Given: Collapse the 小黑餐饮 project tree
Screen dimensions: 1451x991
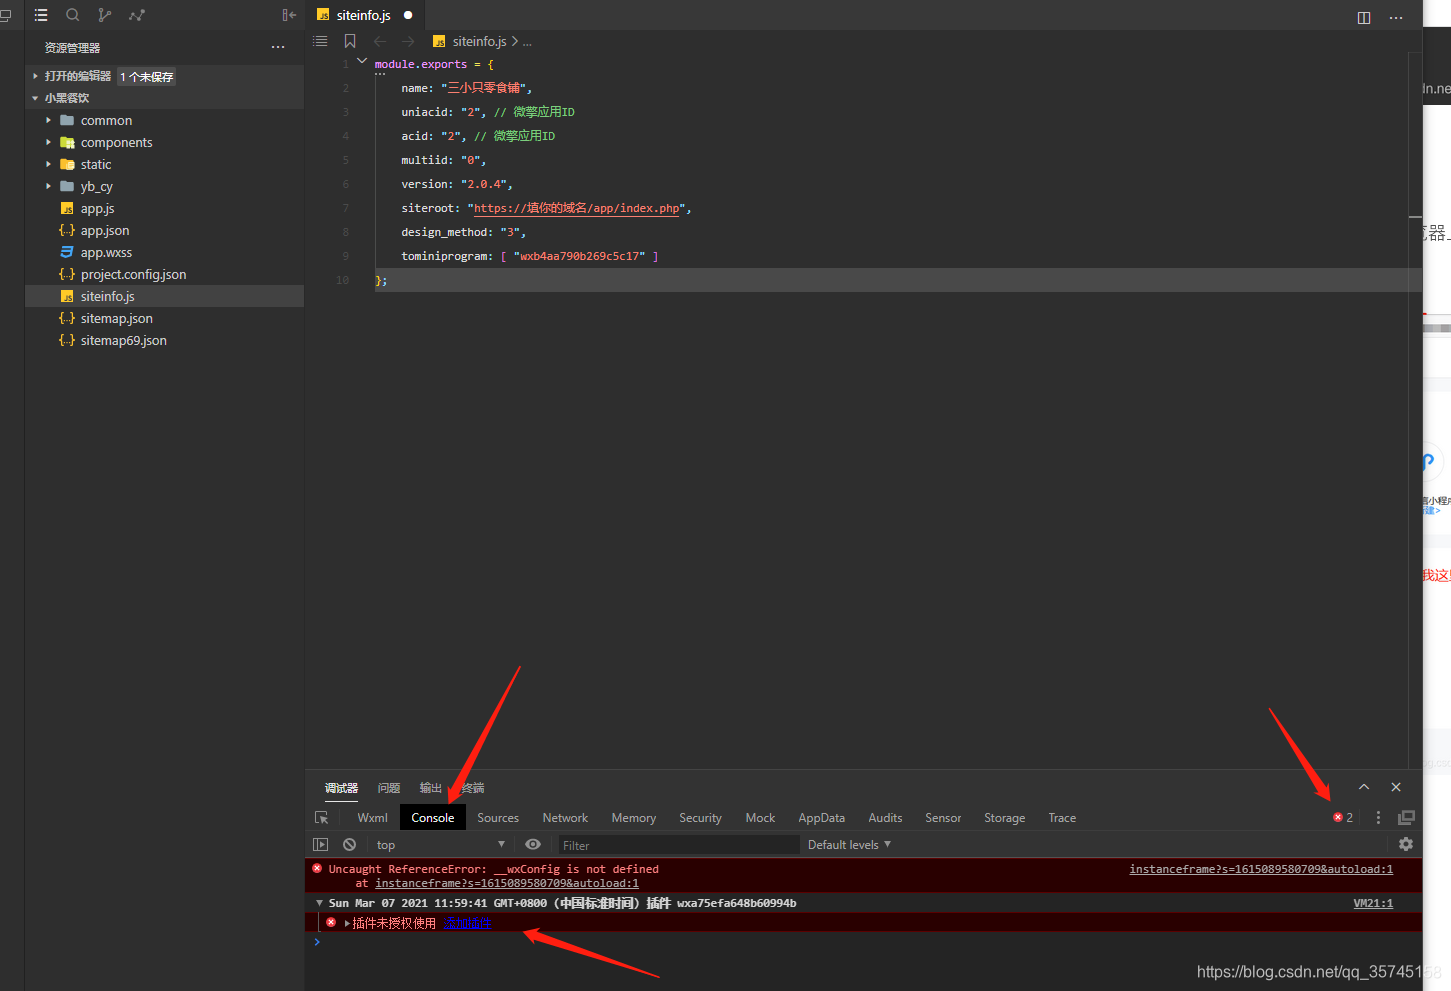Looking at the screenshot, I should tap(36, 98).
